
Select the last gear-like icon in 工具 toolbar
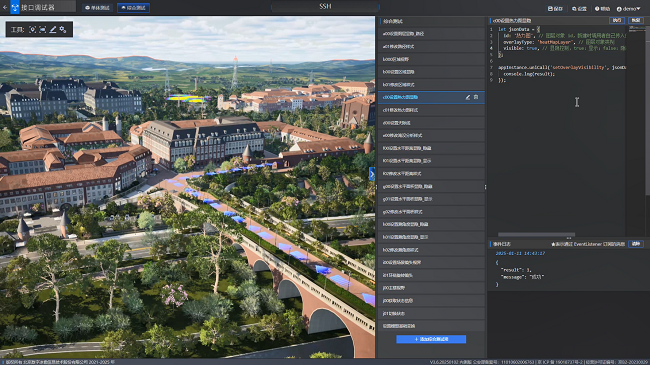63,29
